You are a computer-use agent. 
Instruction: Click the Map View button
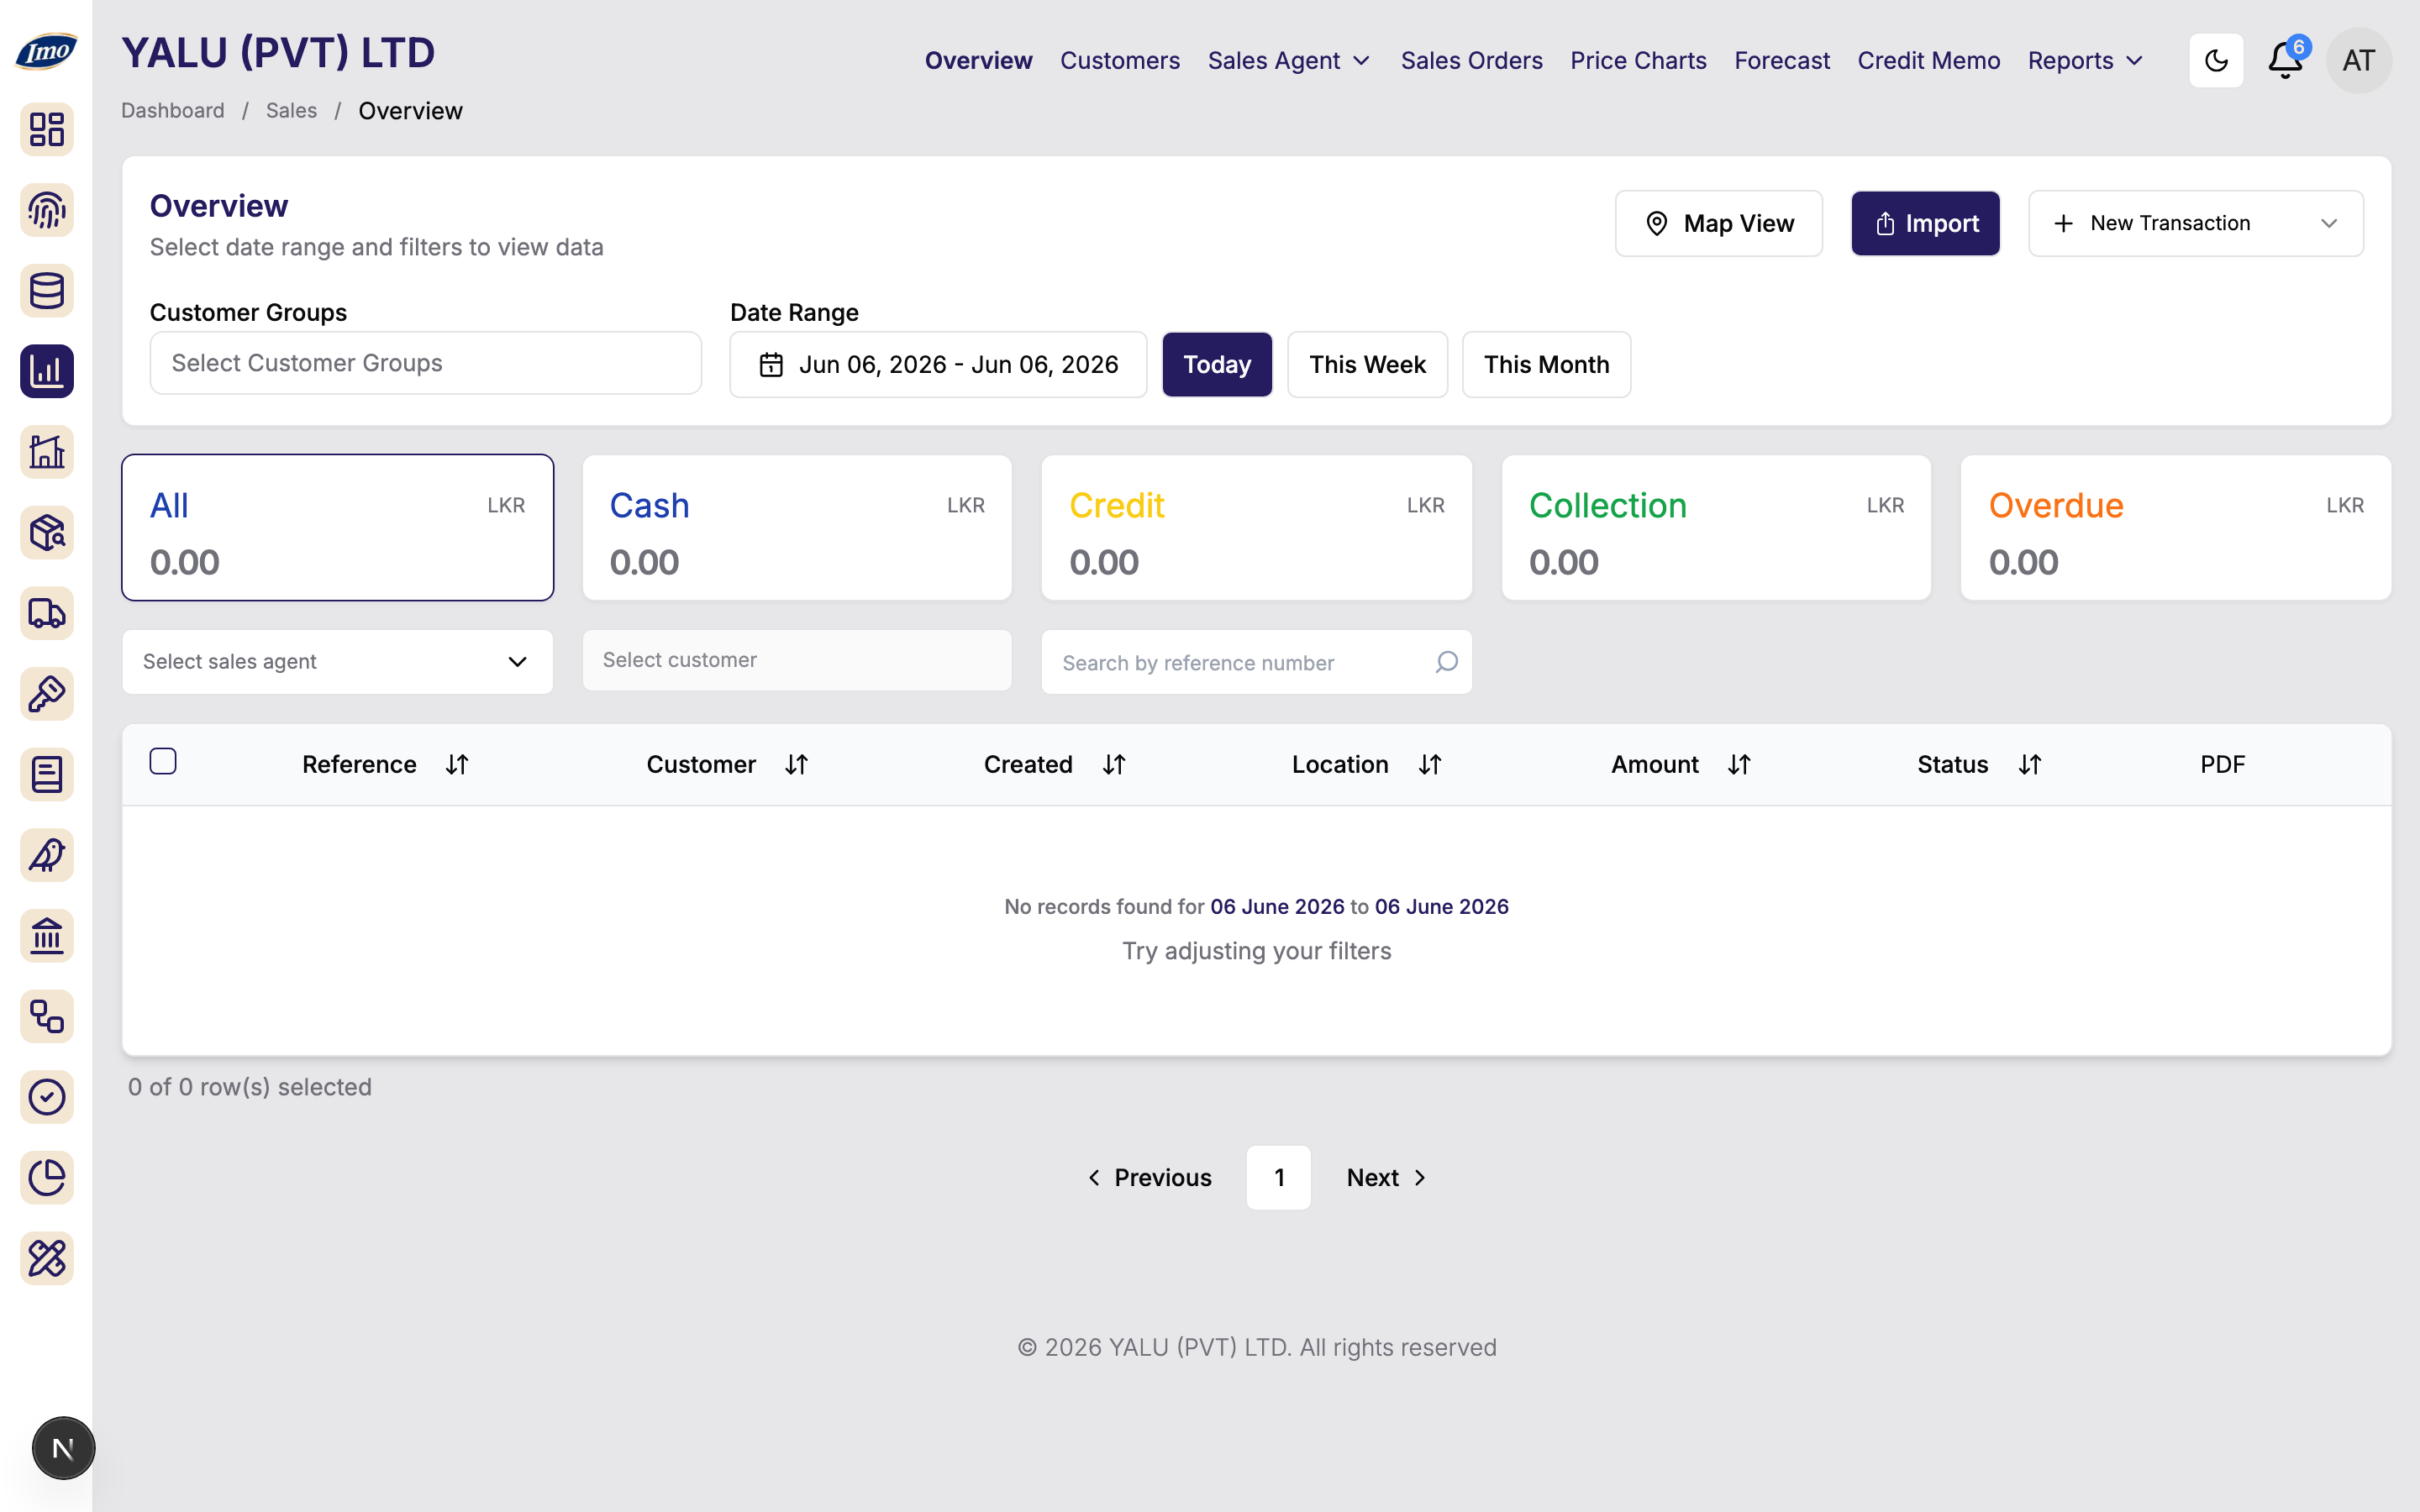1719,223
